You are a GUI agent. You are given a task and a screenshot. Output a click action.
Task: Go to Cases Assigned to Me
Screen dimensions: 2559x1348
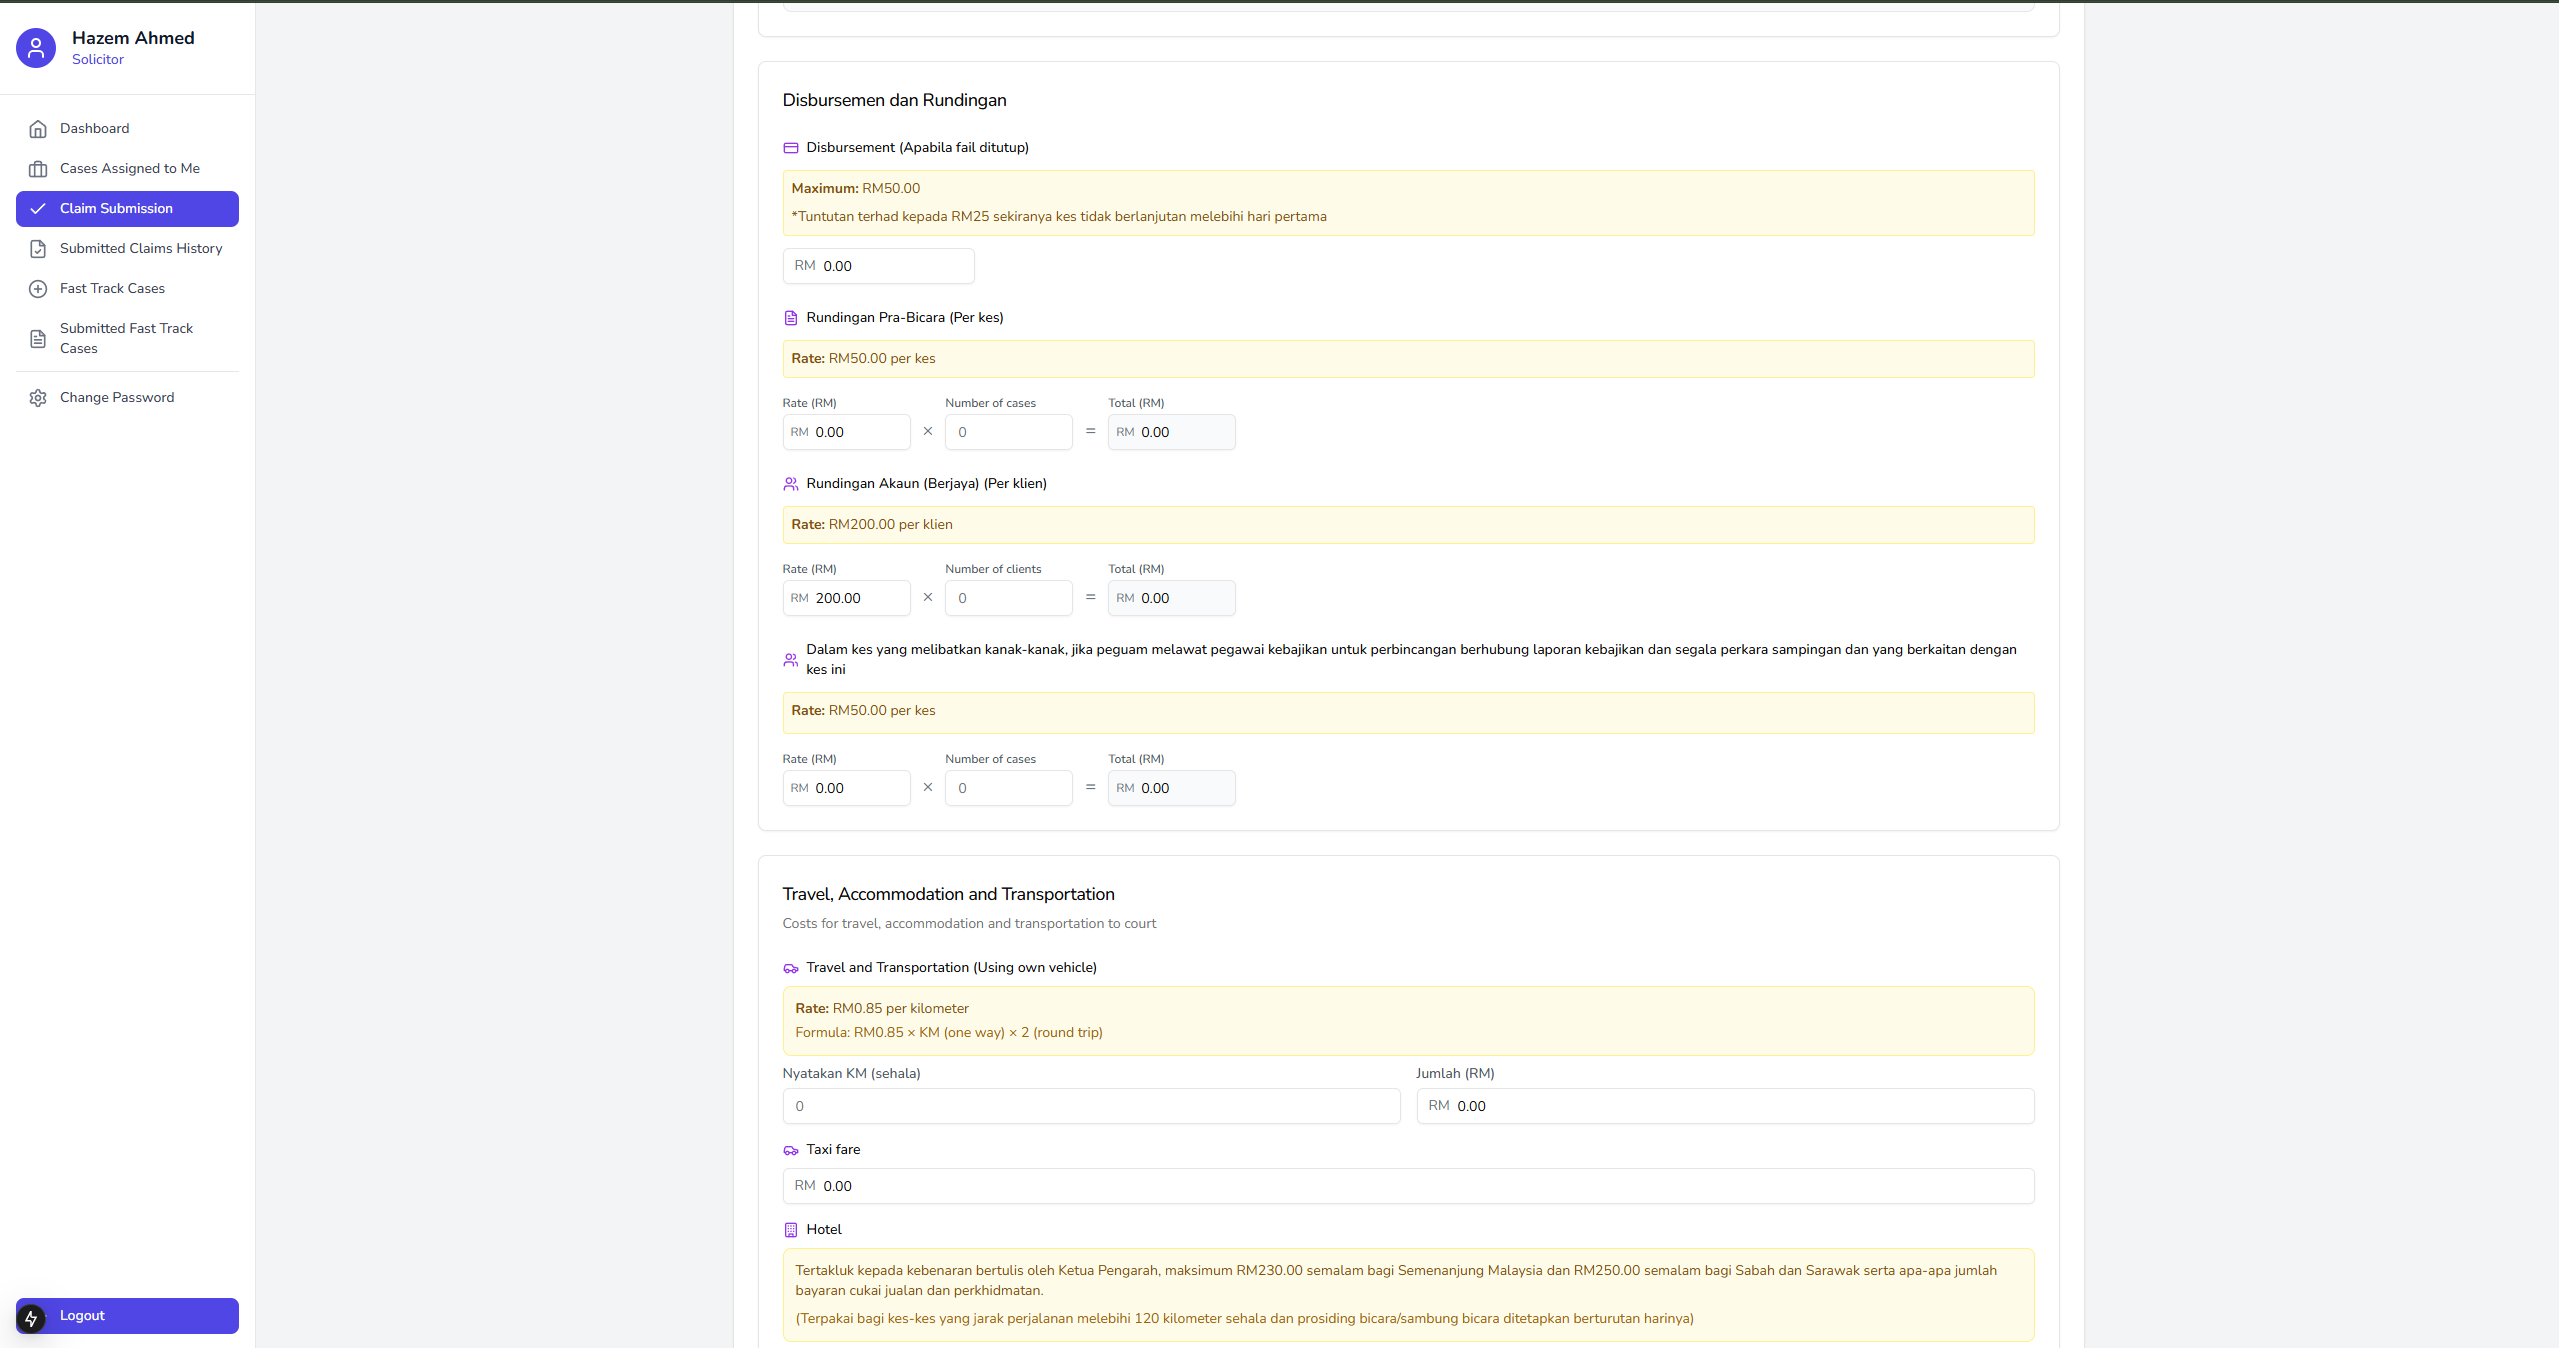point(129,168)
